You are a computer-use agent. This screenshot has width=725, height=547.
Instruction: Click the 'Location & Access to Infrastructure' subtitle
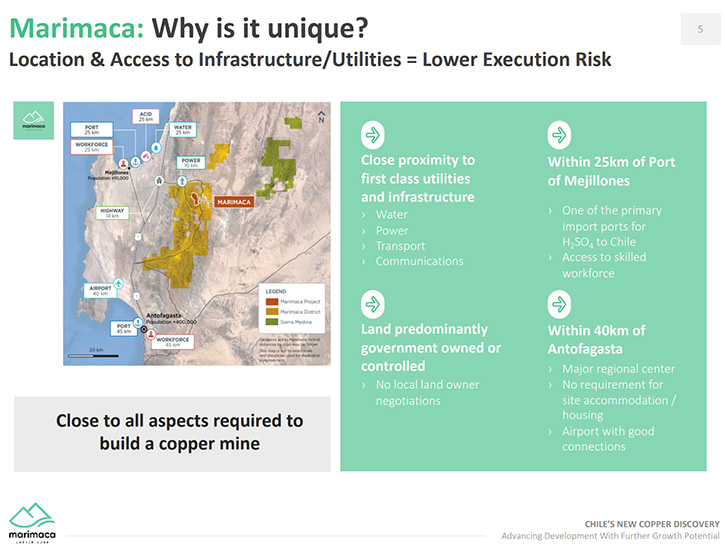[x=310, y=60]
